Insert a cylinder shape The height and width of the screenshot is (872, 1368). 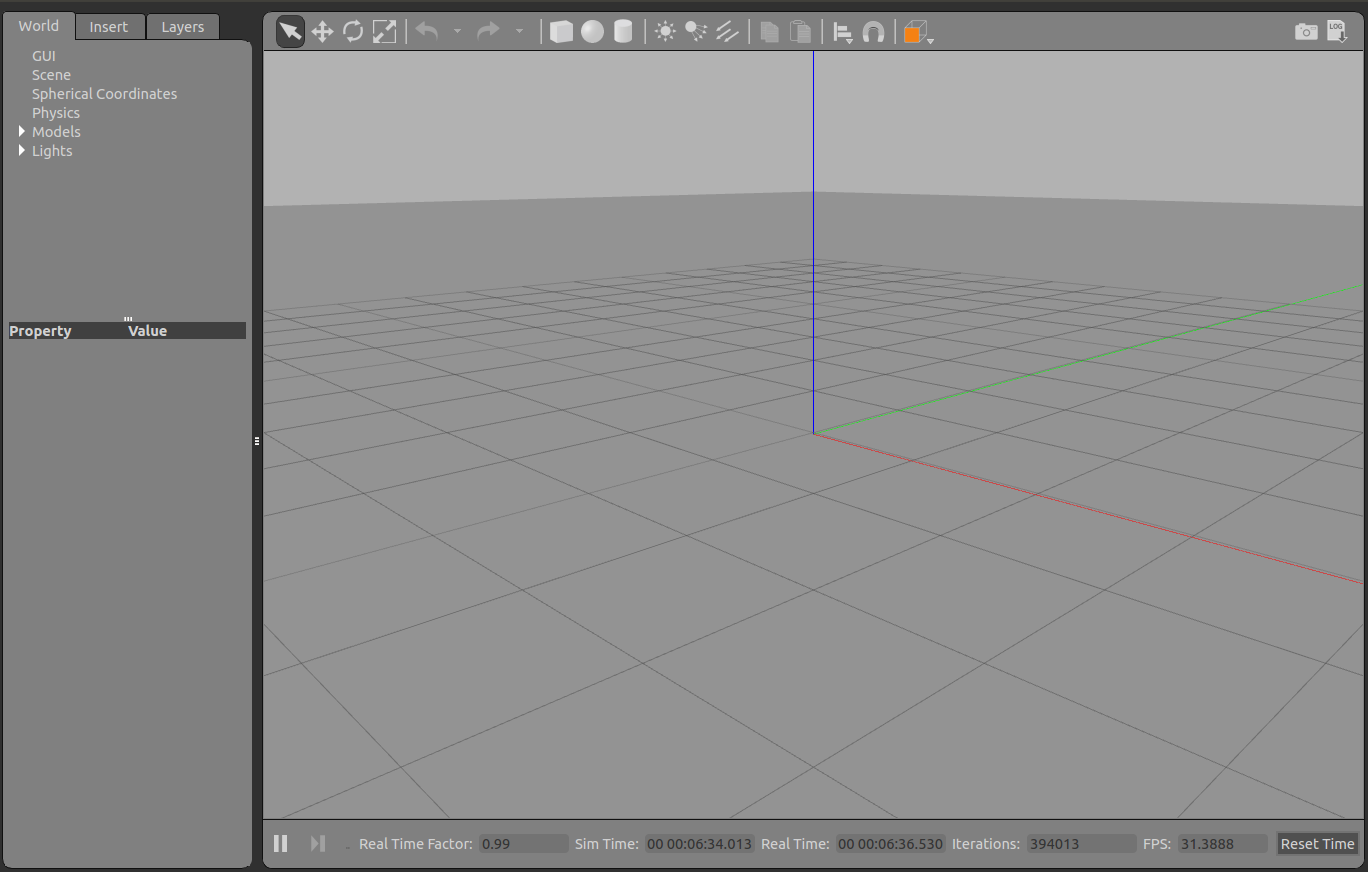[x=623, y=32]
